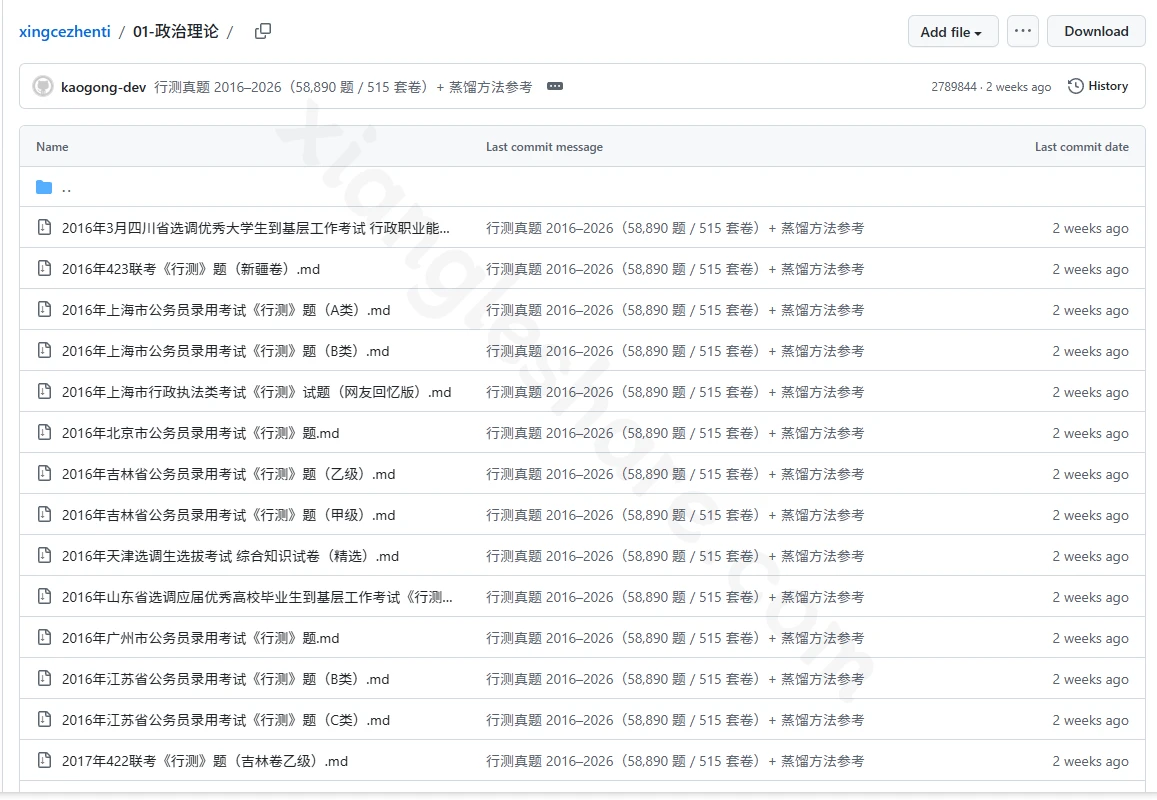Click the Download button
This screenshot has height=800, width=1157.
[1096, 31]
